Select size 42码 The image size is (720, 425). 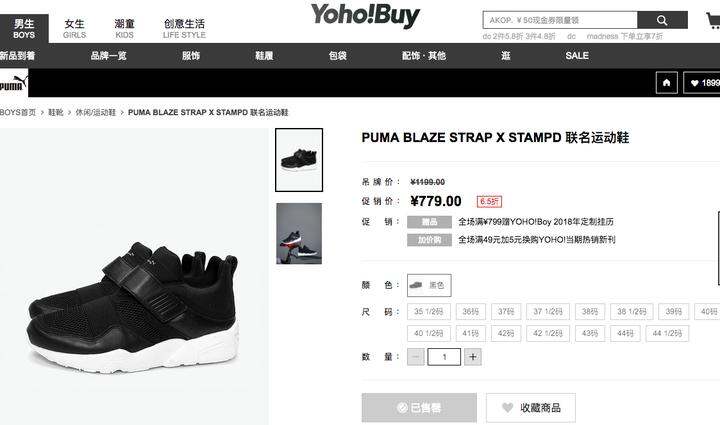coord(506,333)
